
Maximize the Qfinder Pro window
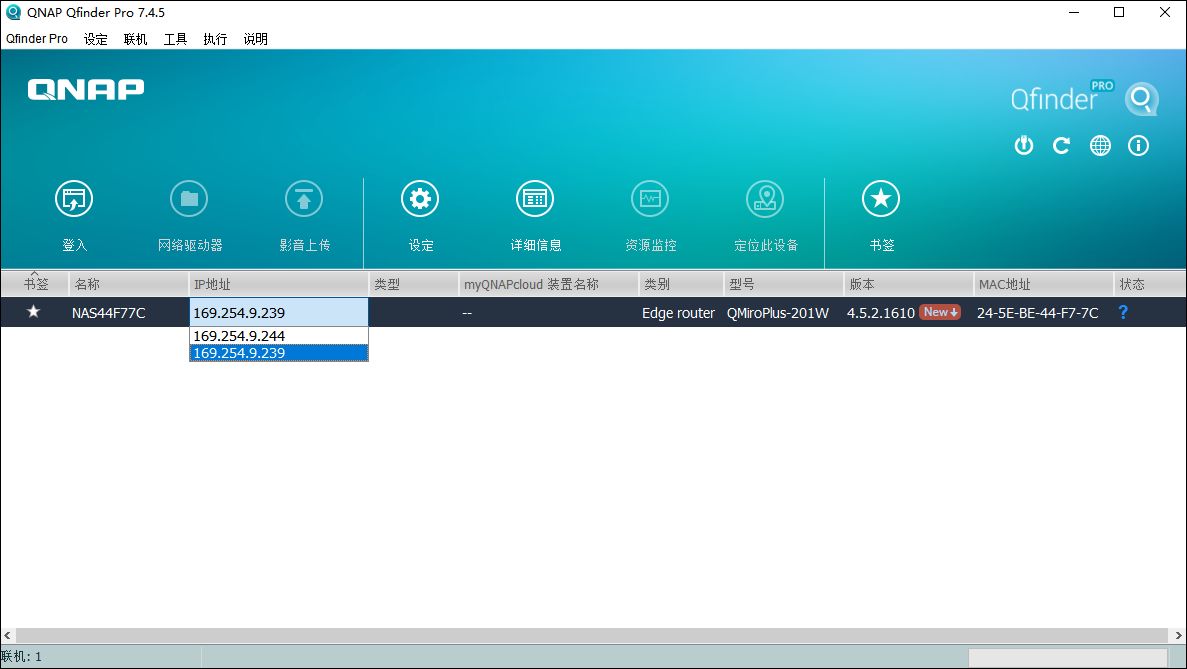pos(1119,12)
